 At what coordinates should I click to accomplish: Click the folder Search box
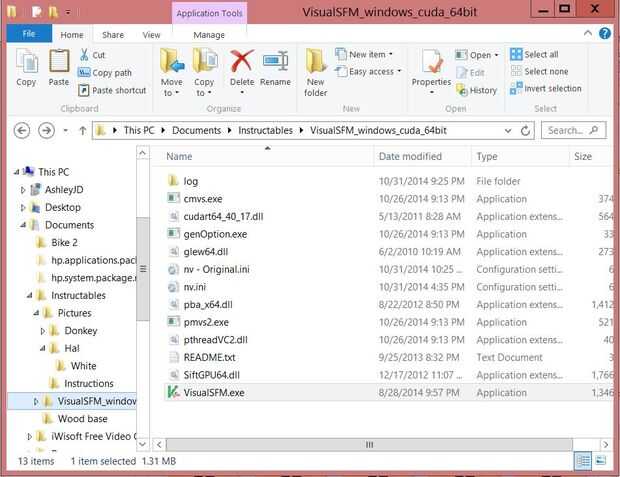[x=573, y=130]
